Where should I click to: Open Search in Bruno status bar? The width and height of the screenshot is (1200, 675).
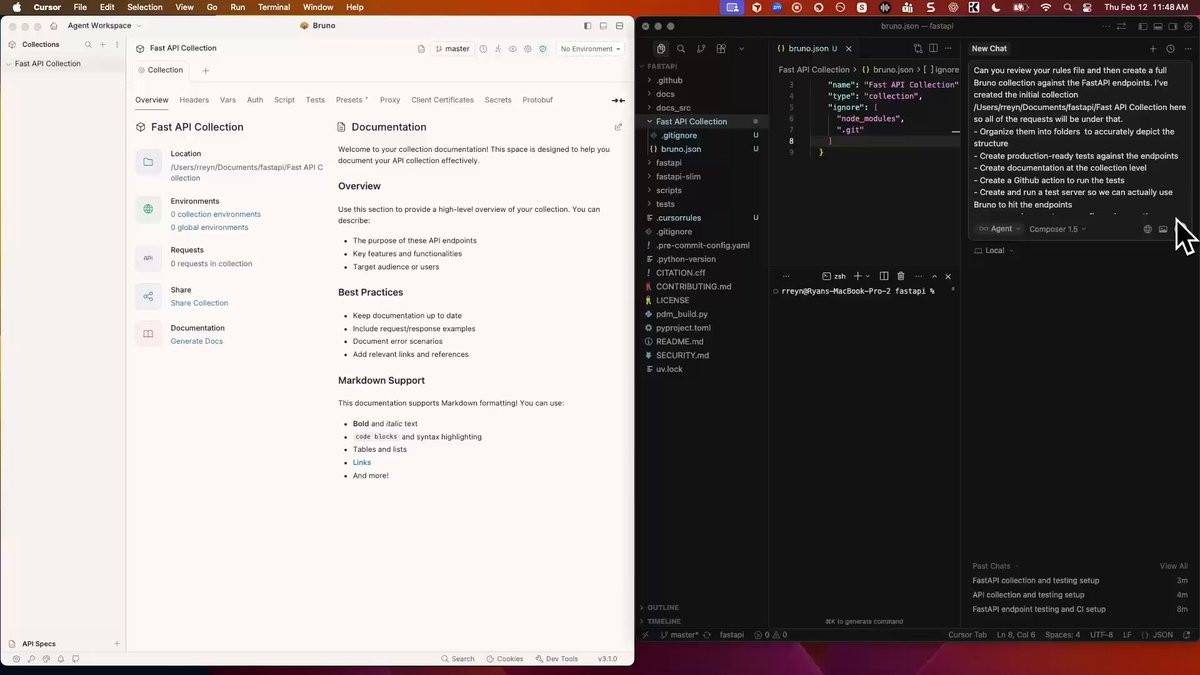pos(458,659)
